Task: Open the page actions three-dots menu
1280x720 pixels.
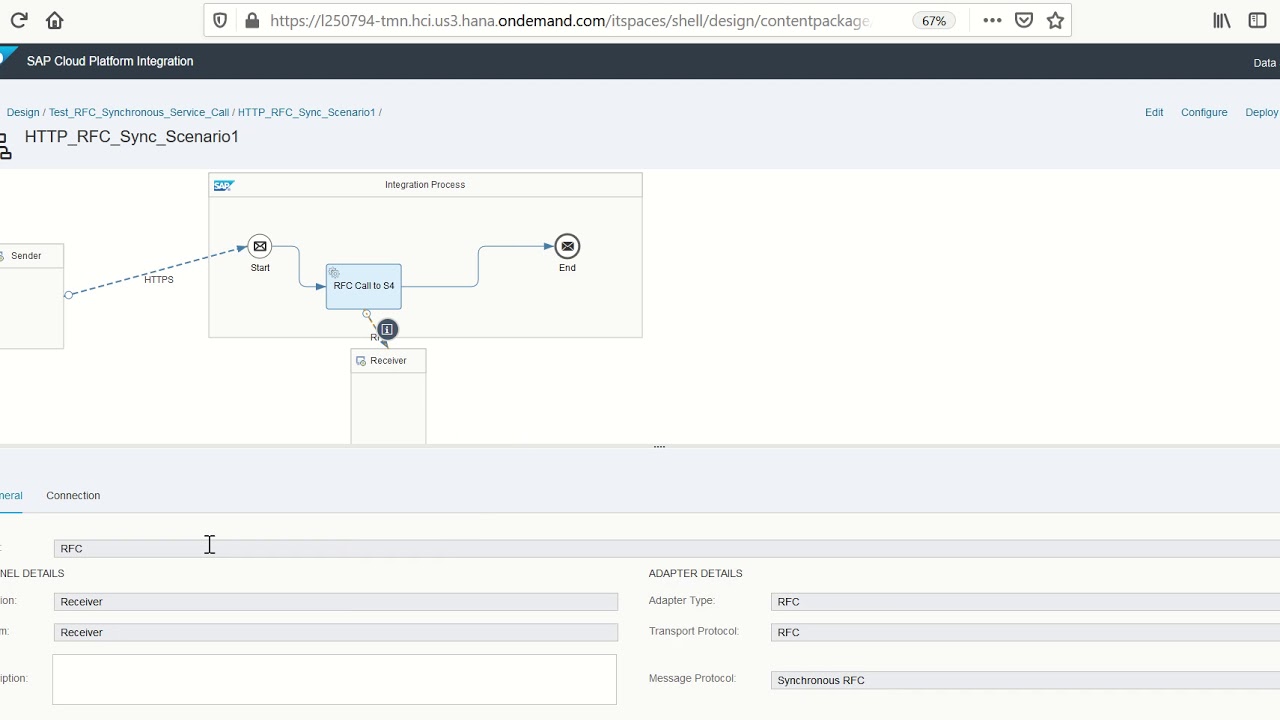Action: [992, 20]
